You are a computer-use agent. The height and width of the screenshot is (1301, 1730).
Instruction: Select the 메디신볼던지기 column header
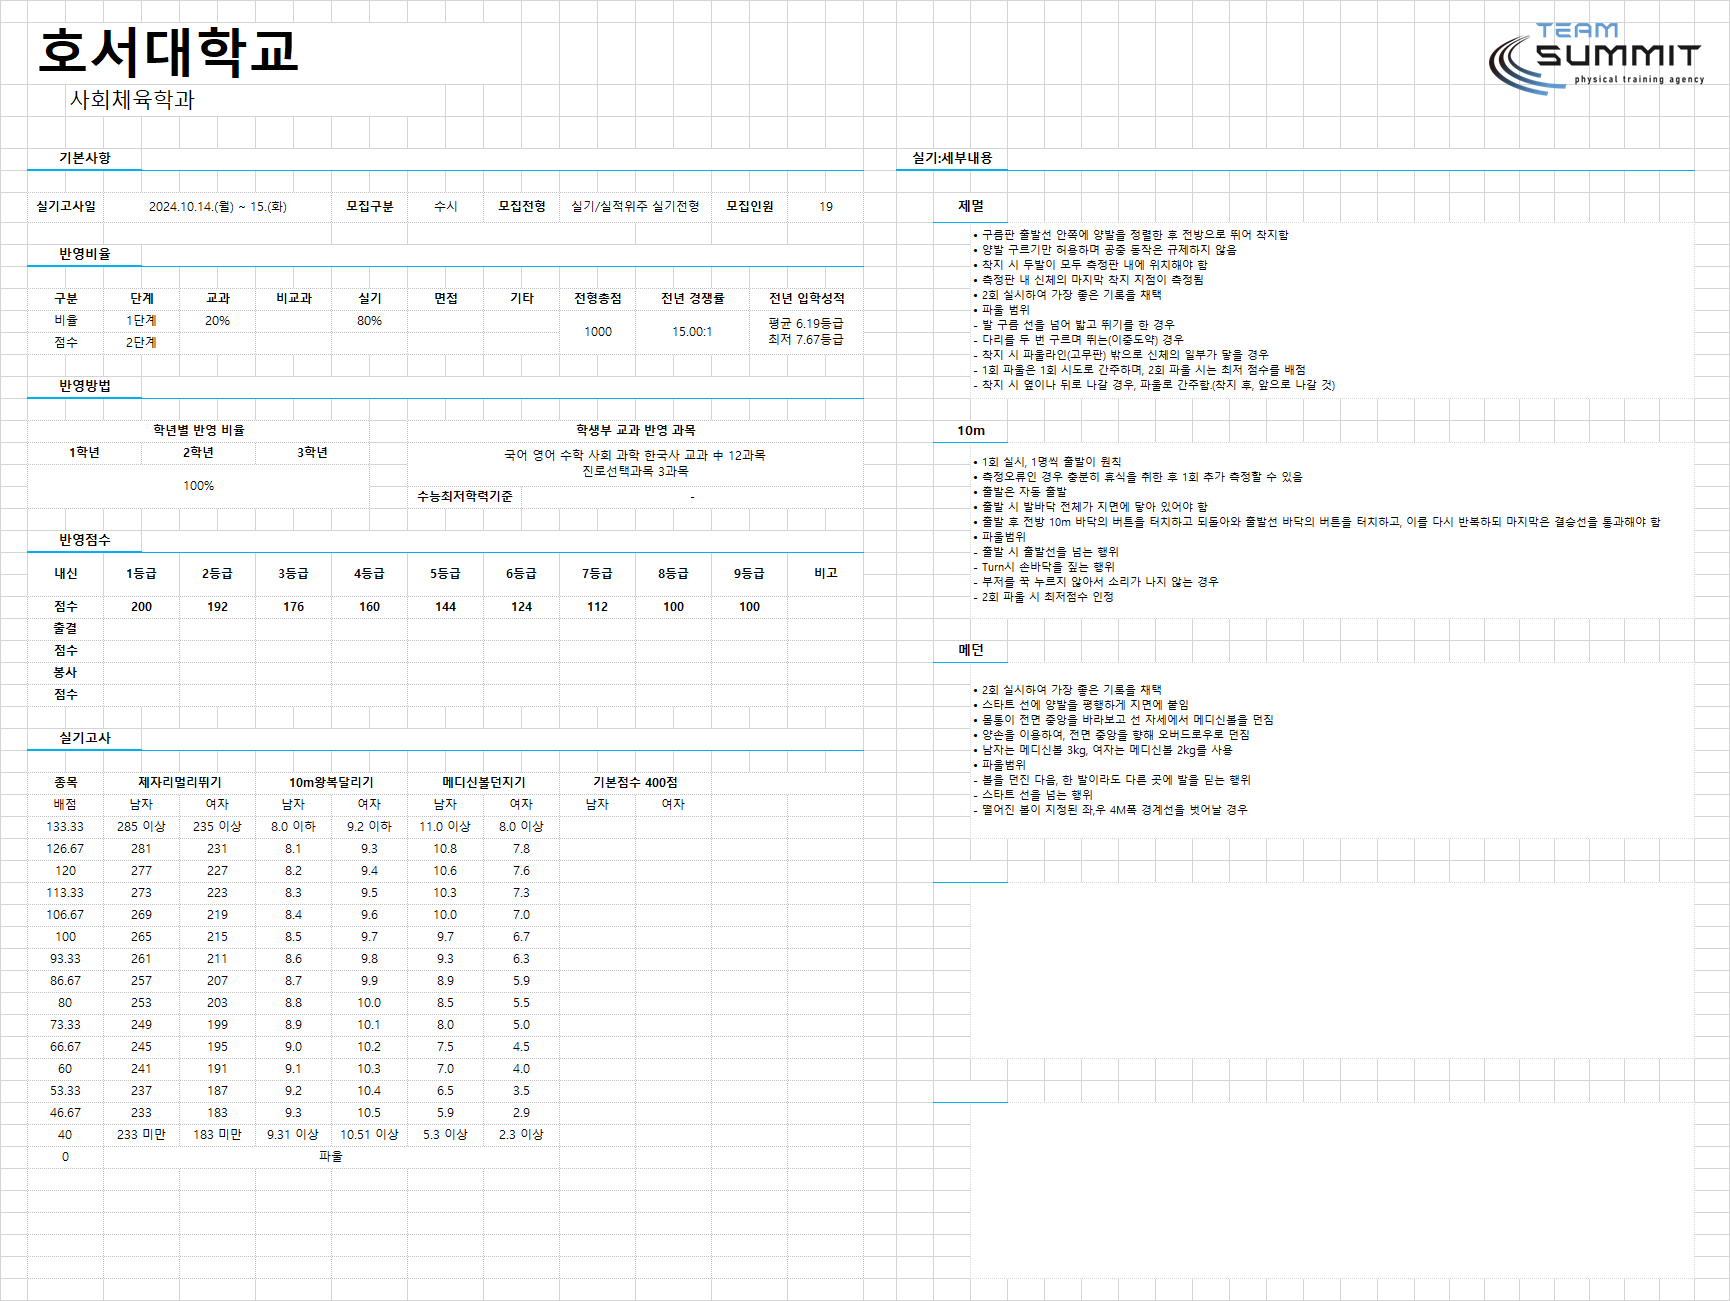tap(484, 783)
